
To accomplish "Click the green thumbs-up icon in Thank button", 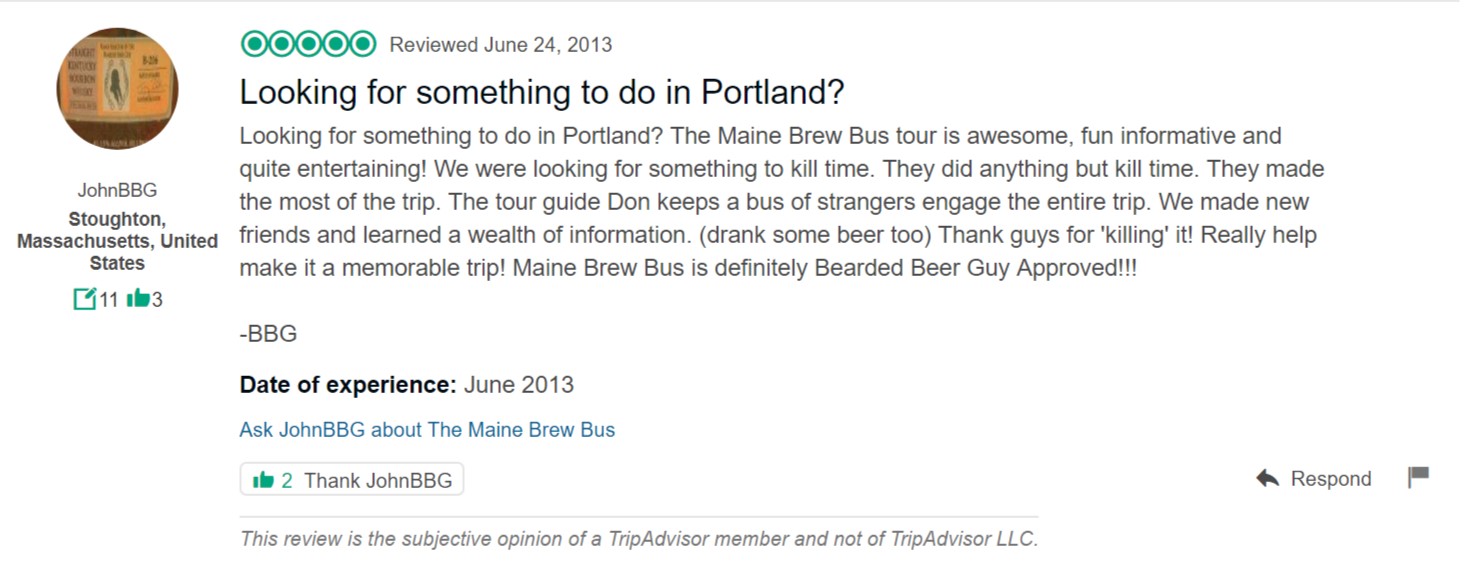I will (x=263, y=480).
